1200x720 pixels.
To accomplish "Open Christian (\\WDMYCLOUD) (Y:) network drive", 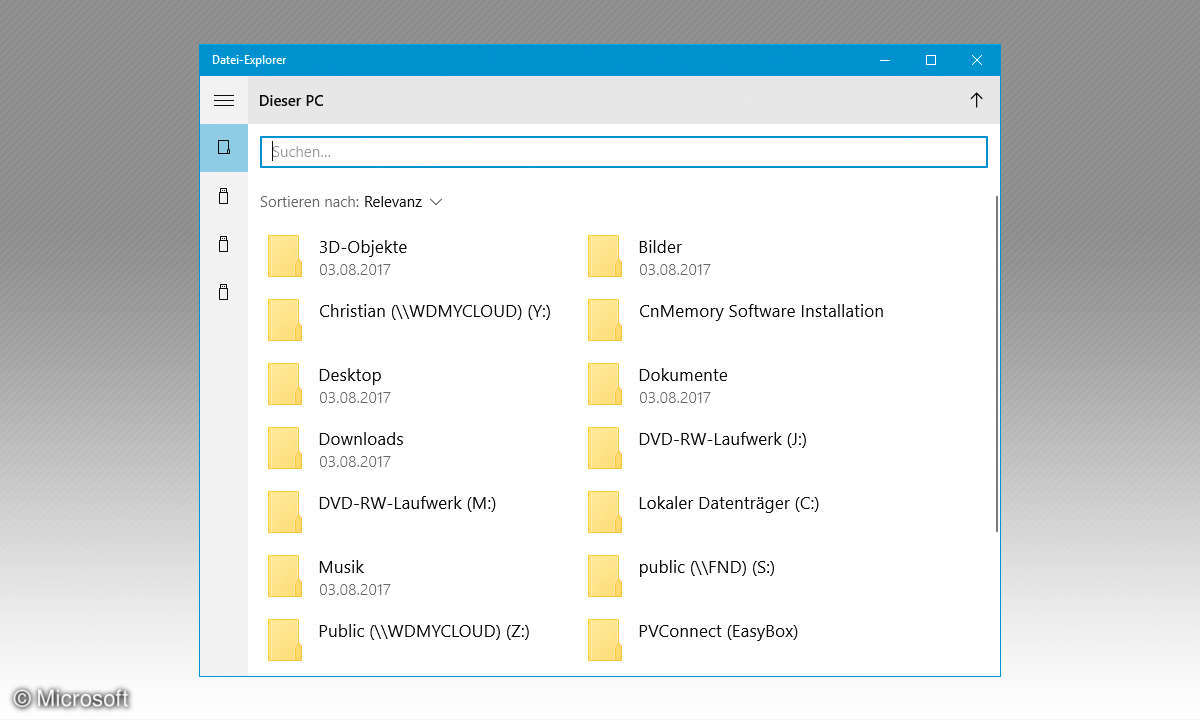I will [435, 311].
